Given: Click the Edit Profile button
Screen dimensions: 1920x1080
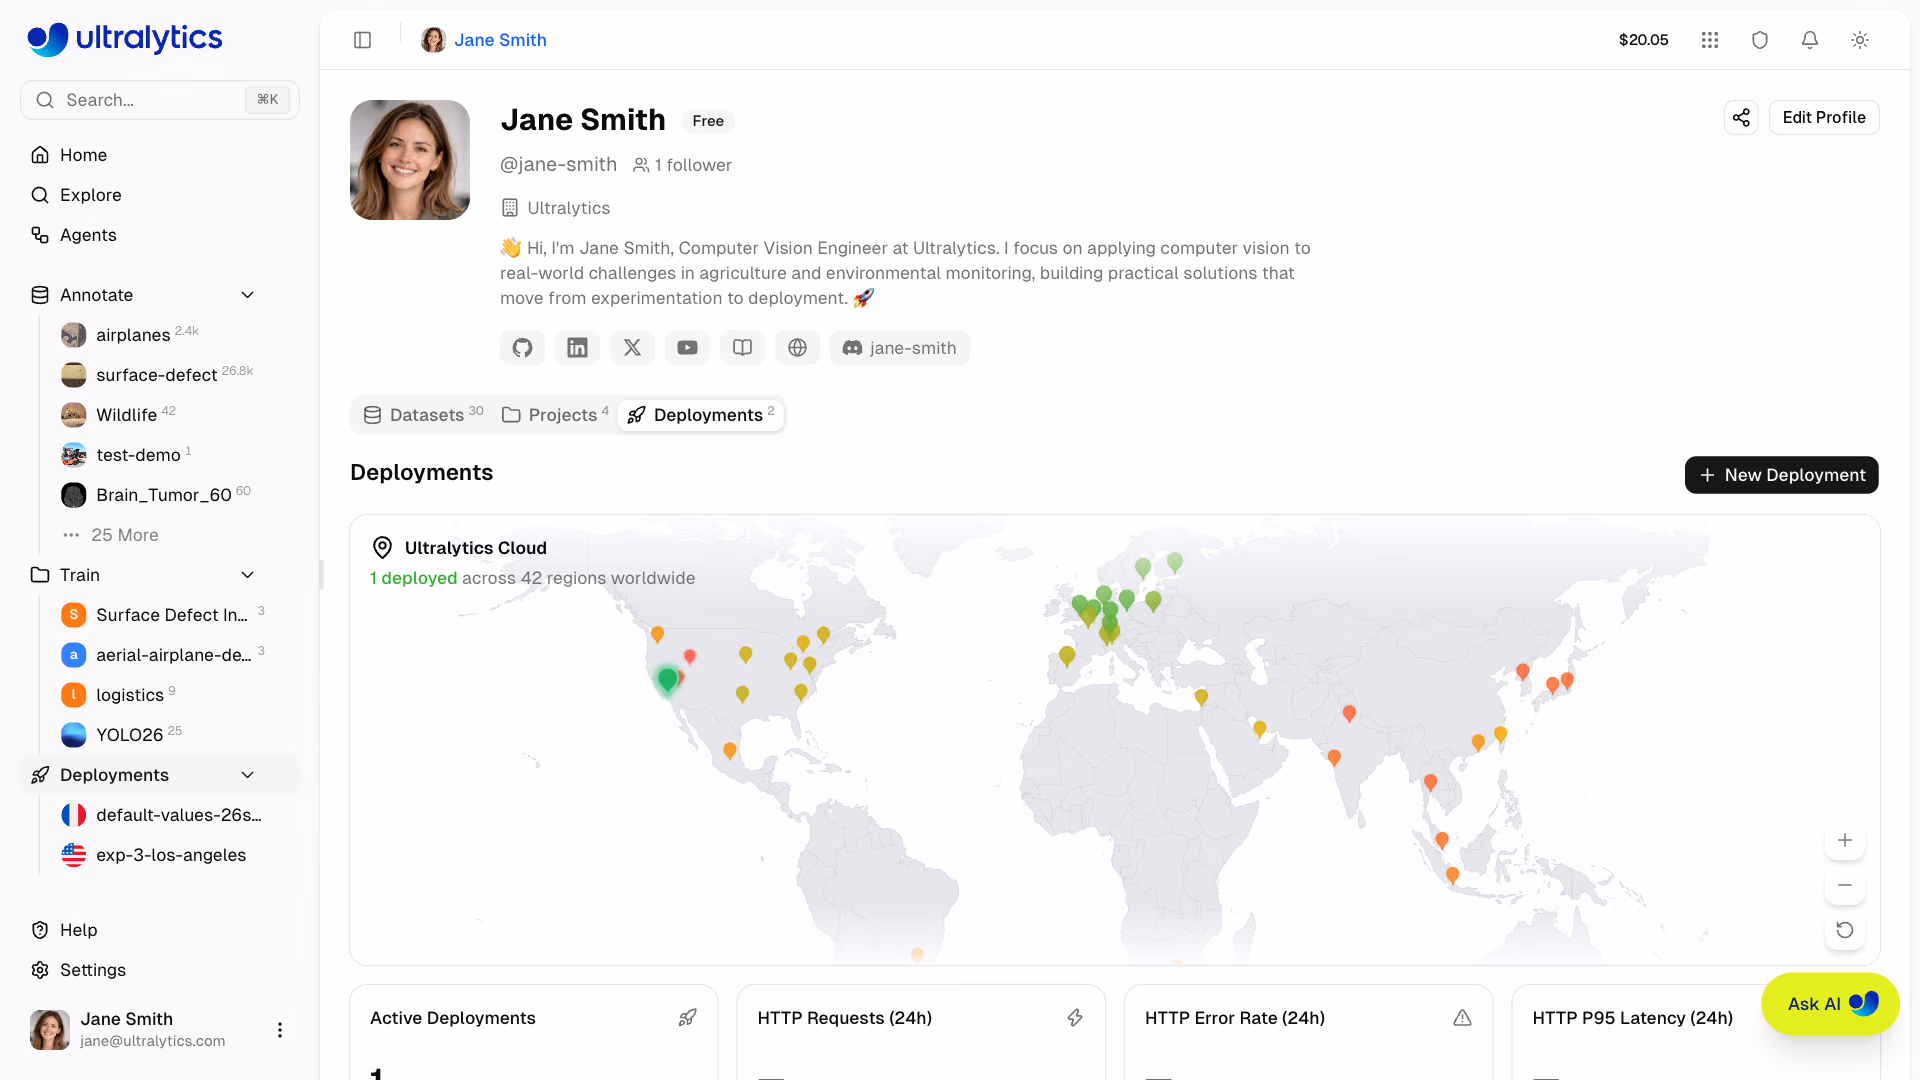Looking at the screenshot, I should [1824, 117].
